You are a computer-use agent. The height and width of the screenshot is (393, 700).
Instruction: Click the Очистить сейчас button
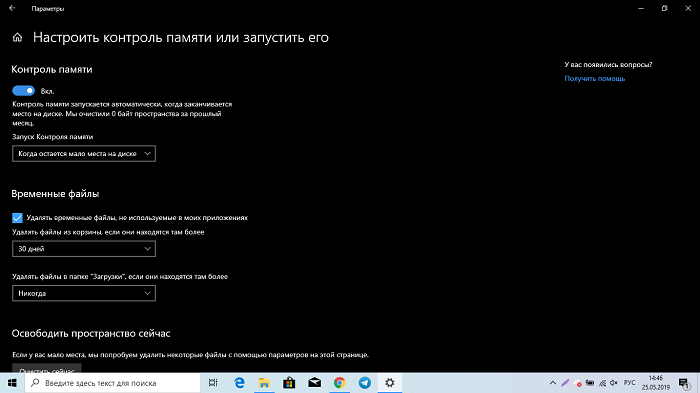pos(47,369)
